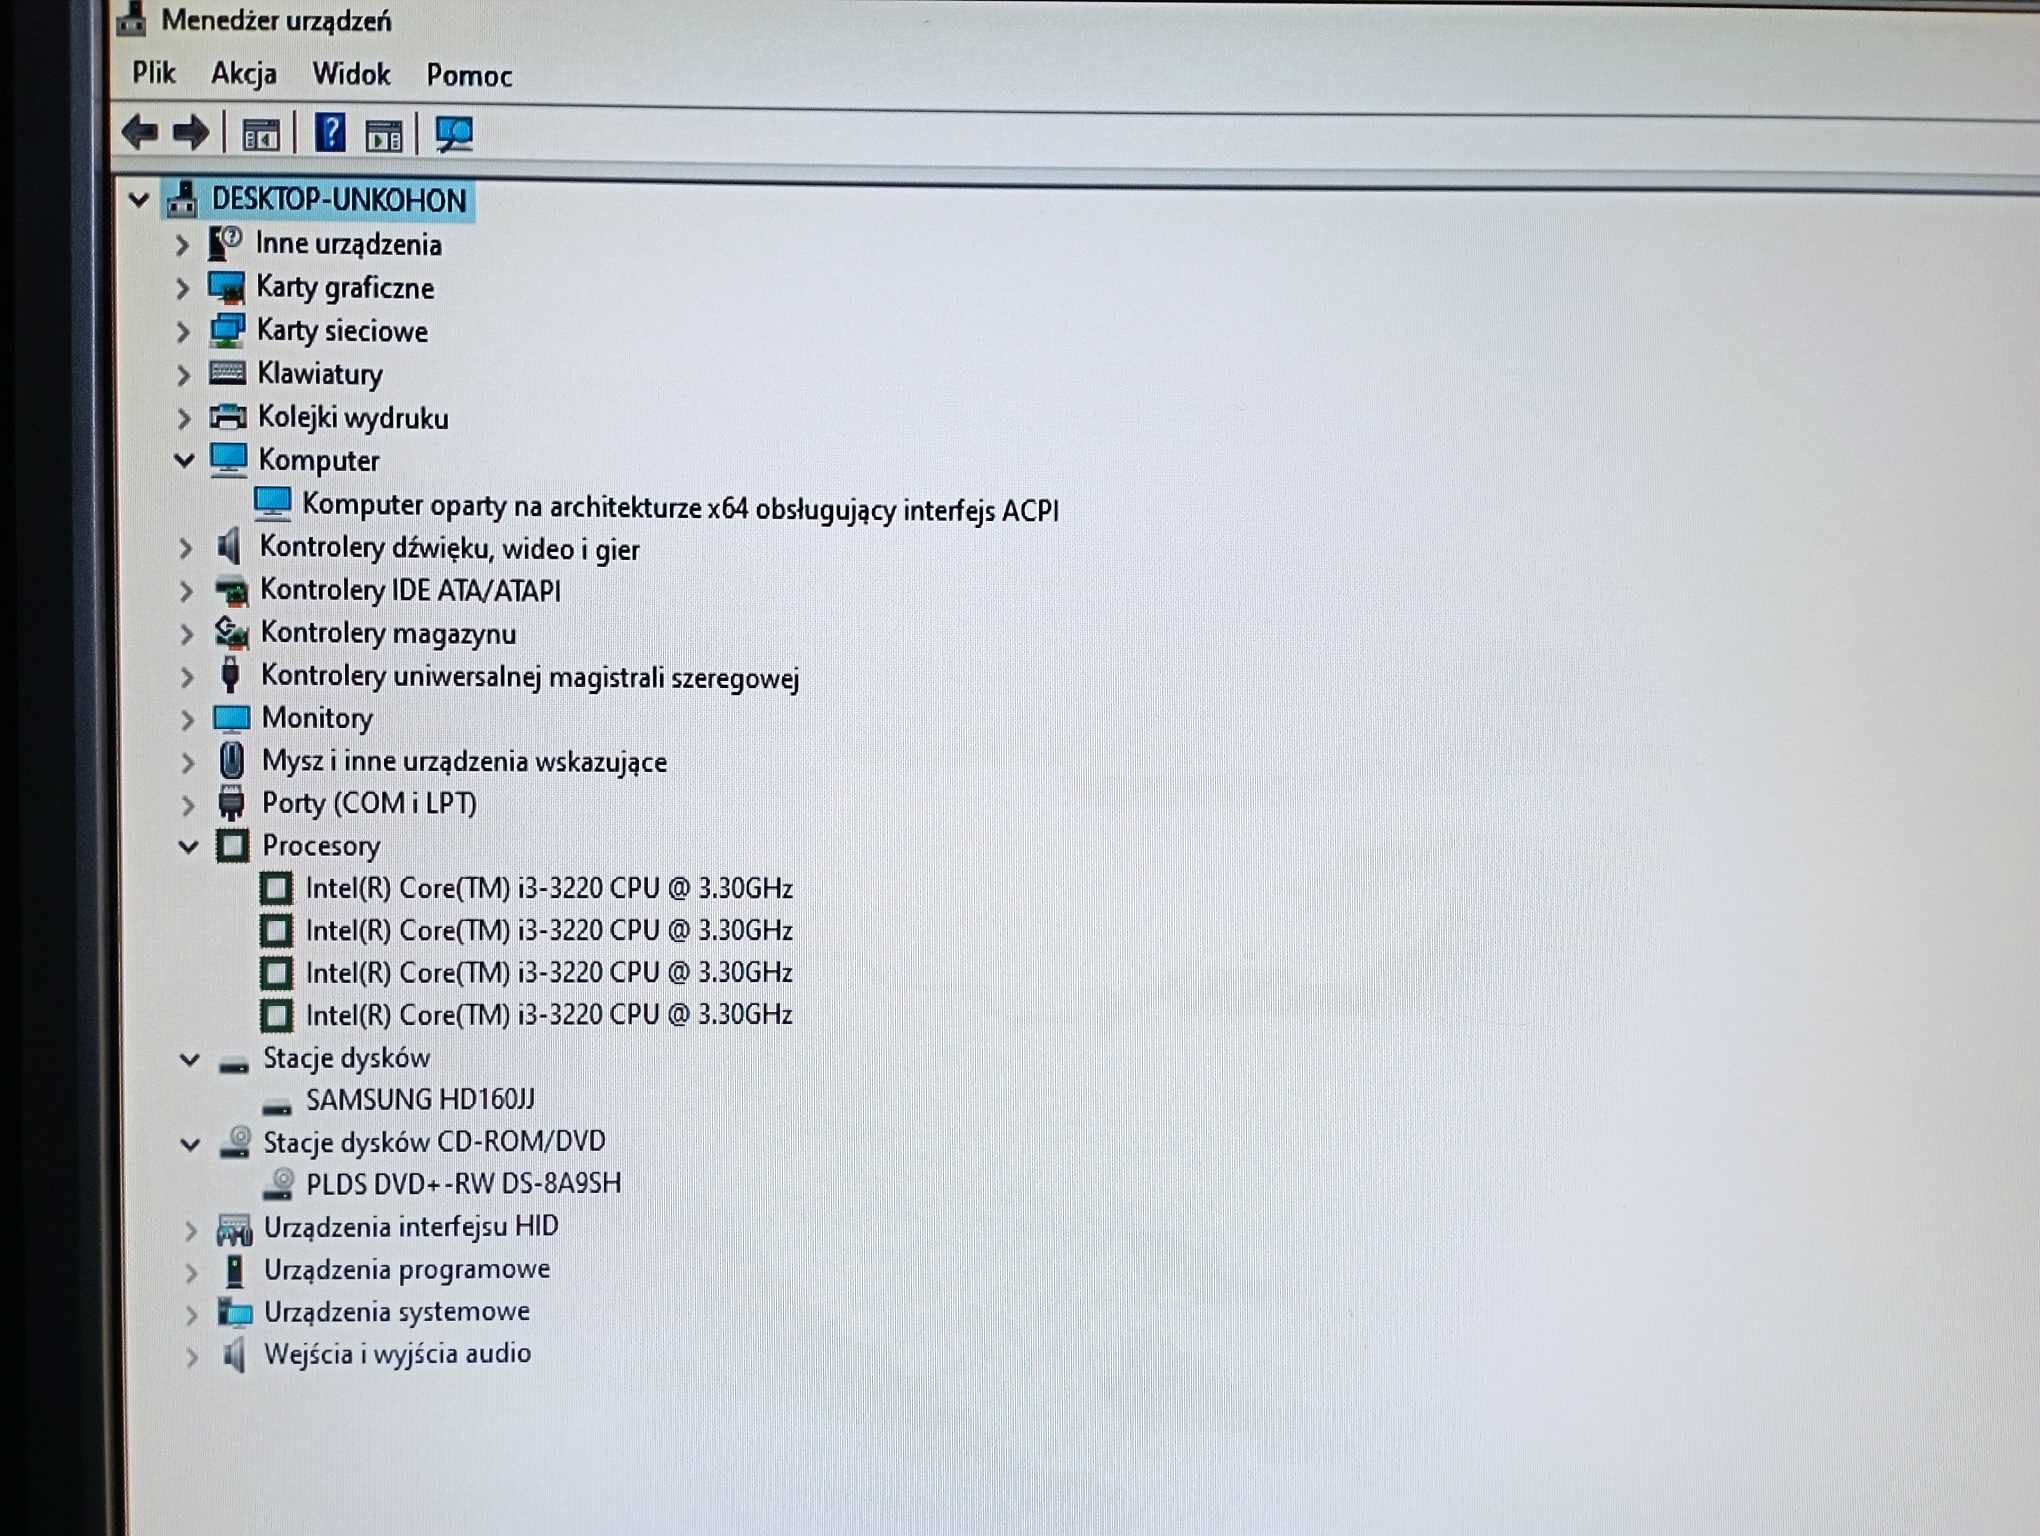Screen dimensions: 2040x1536
Task: Collapse Procesory section
Action: coord(189,845)
